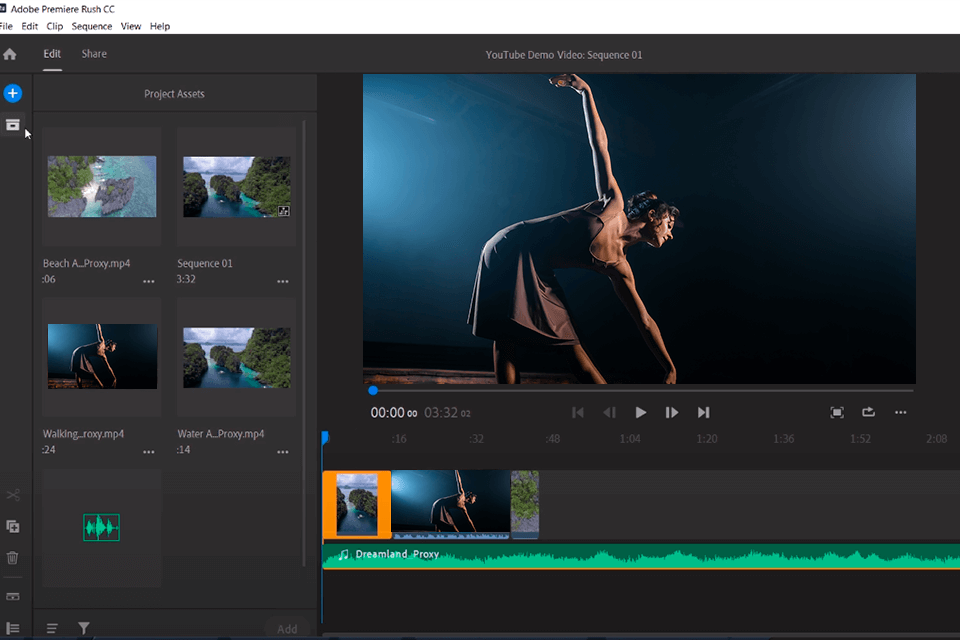Open the more options ellipsis menu
The image size is (960, 640).
click(x=899, y=411)
